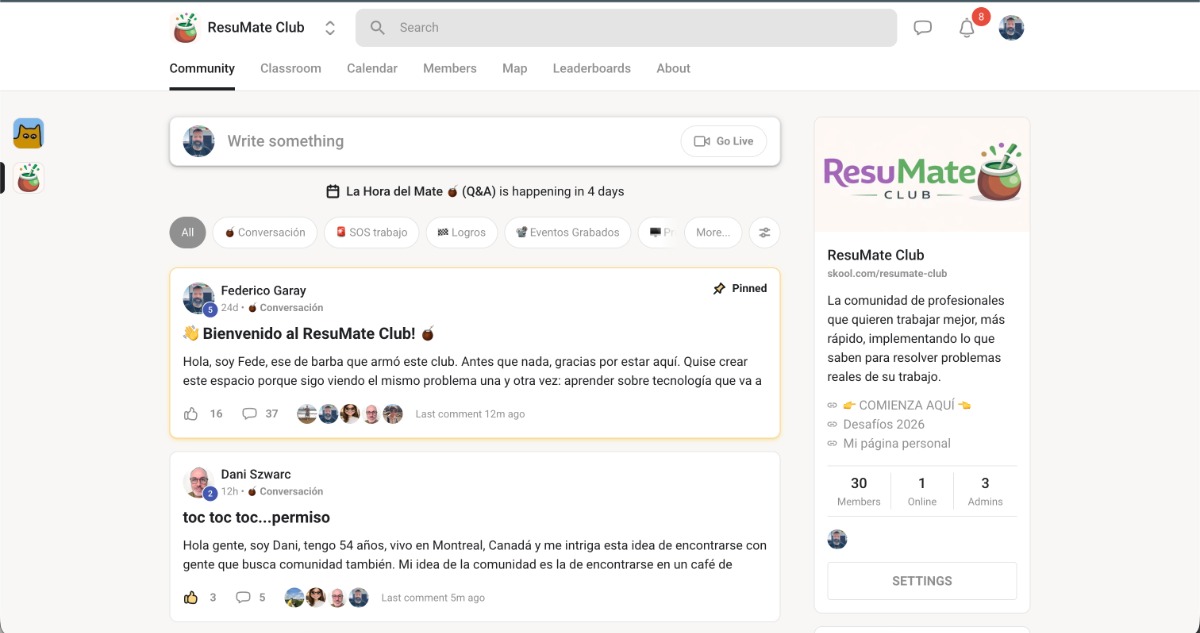Select the All category filter
This screenshot has height=633, width=1200.
click(187, 232)
